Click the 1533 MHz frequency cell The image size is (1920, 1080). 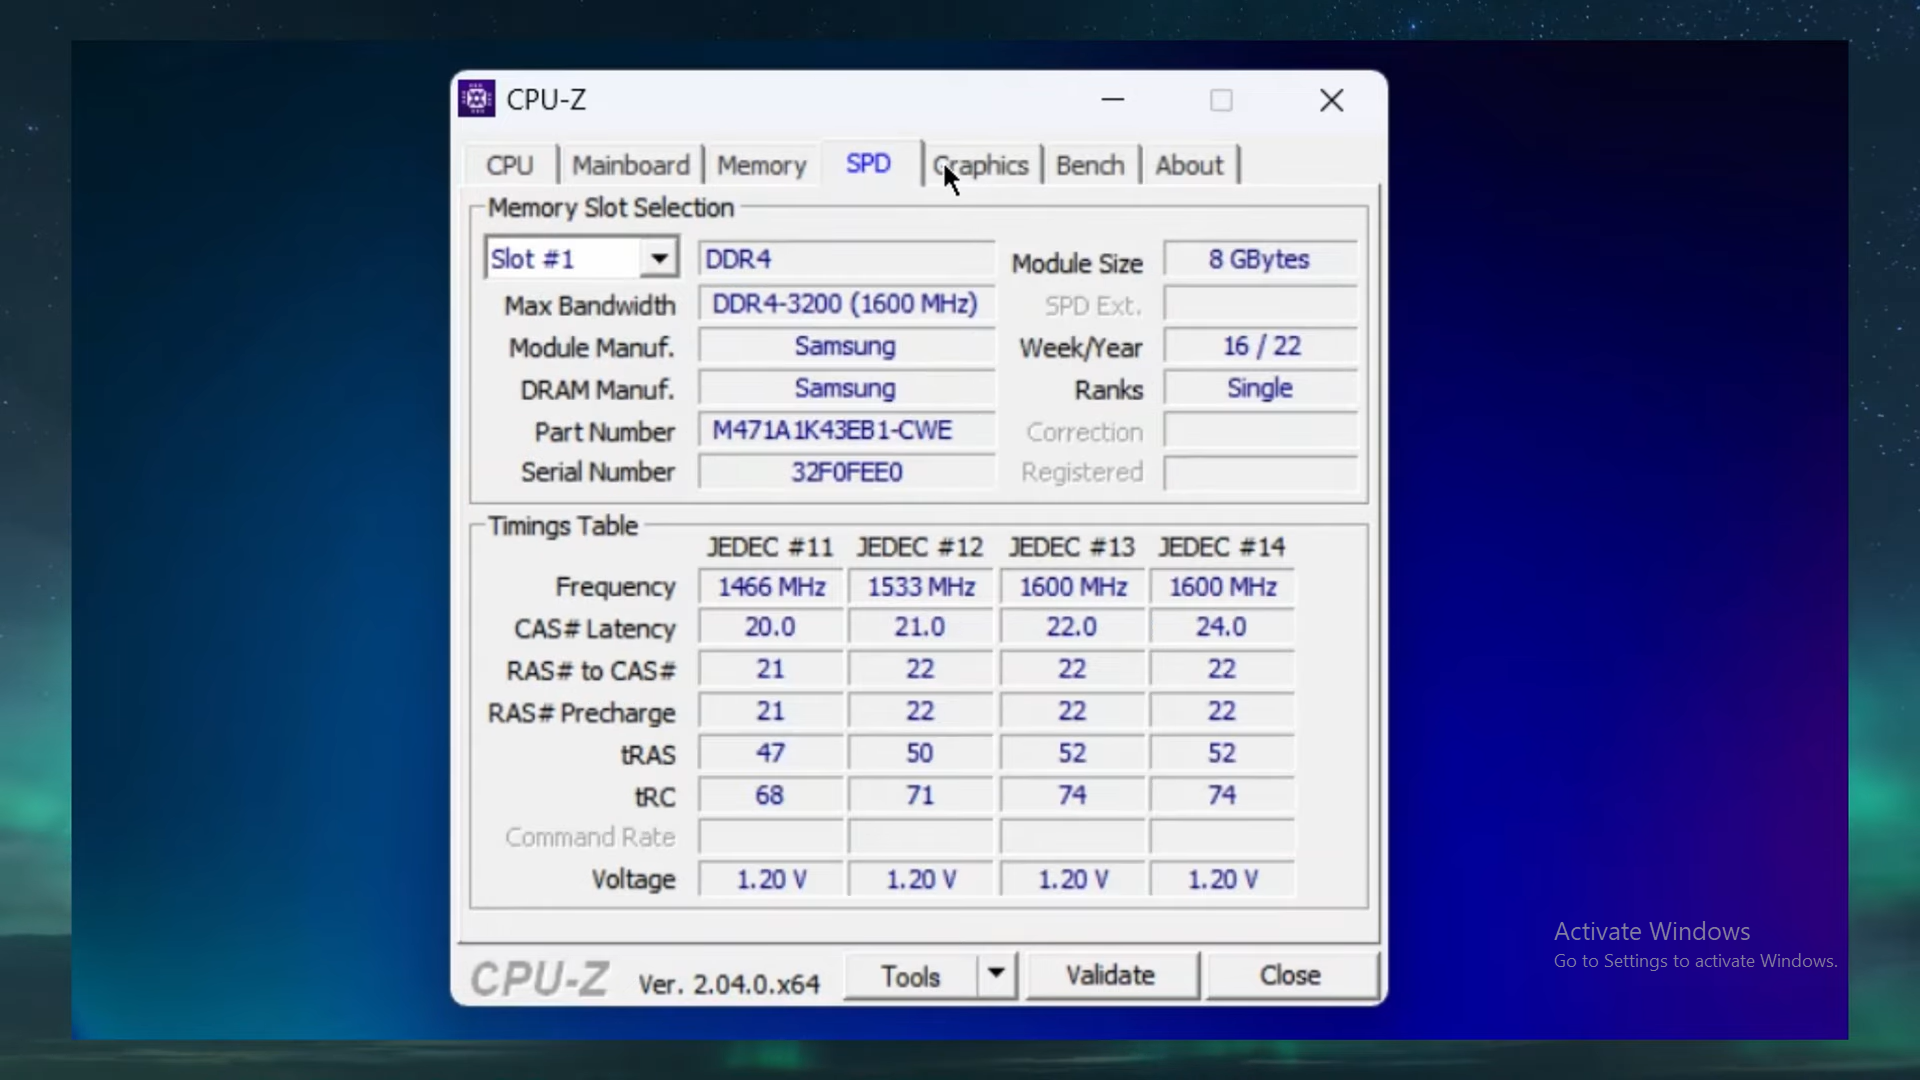[921, 587]
